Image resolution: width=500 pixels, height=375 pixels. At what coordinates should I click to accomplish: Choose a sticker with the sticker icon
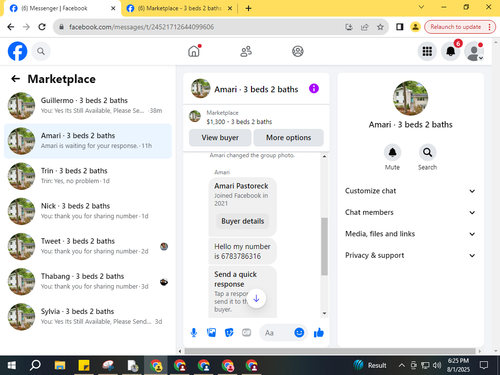pyautogui.click(x=229, y=333)
